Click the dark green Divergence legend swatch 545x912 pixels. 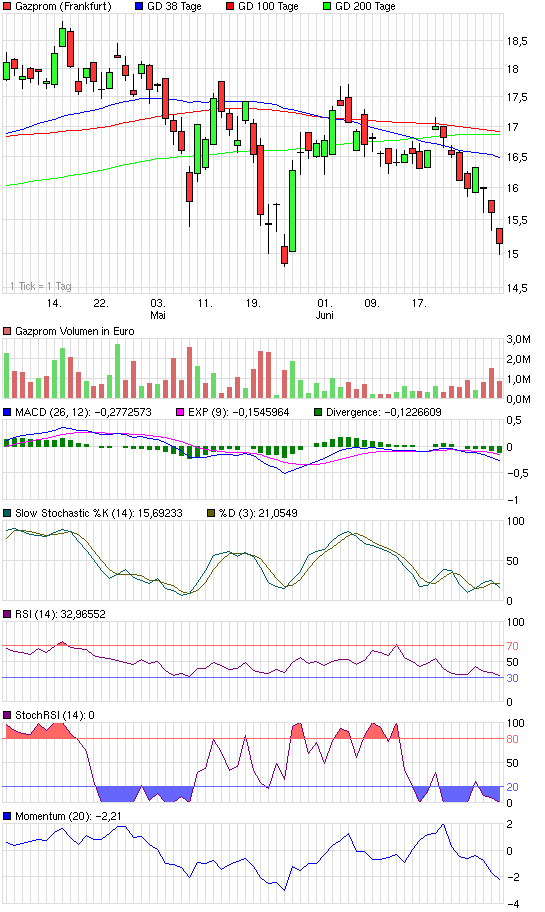(318, 412)
